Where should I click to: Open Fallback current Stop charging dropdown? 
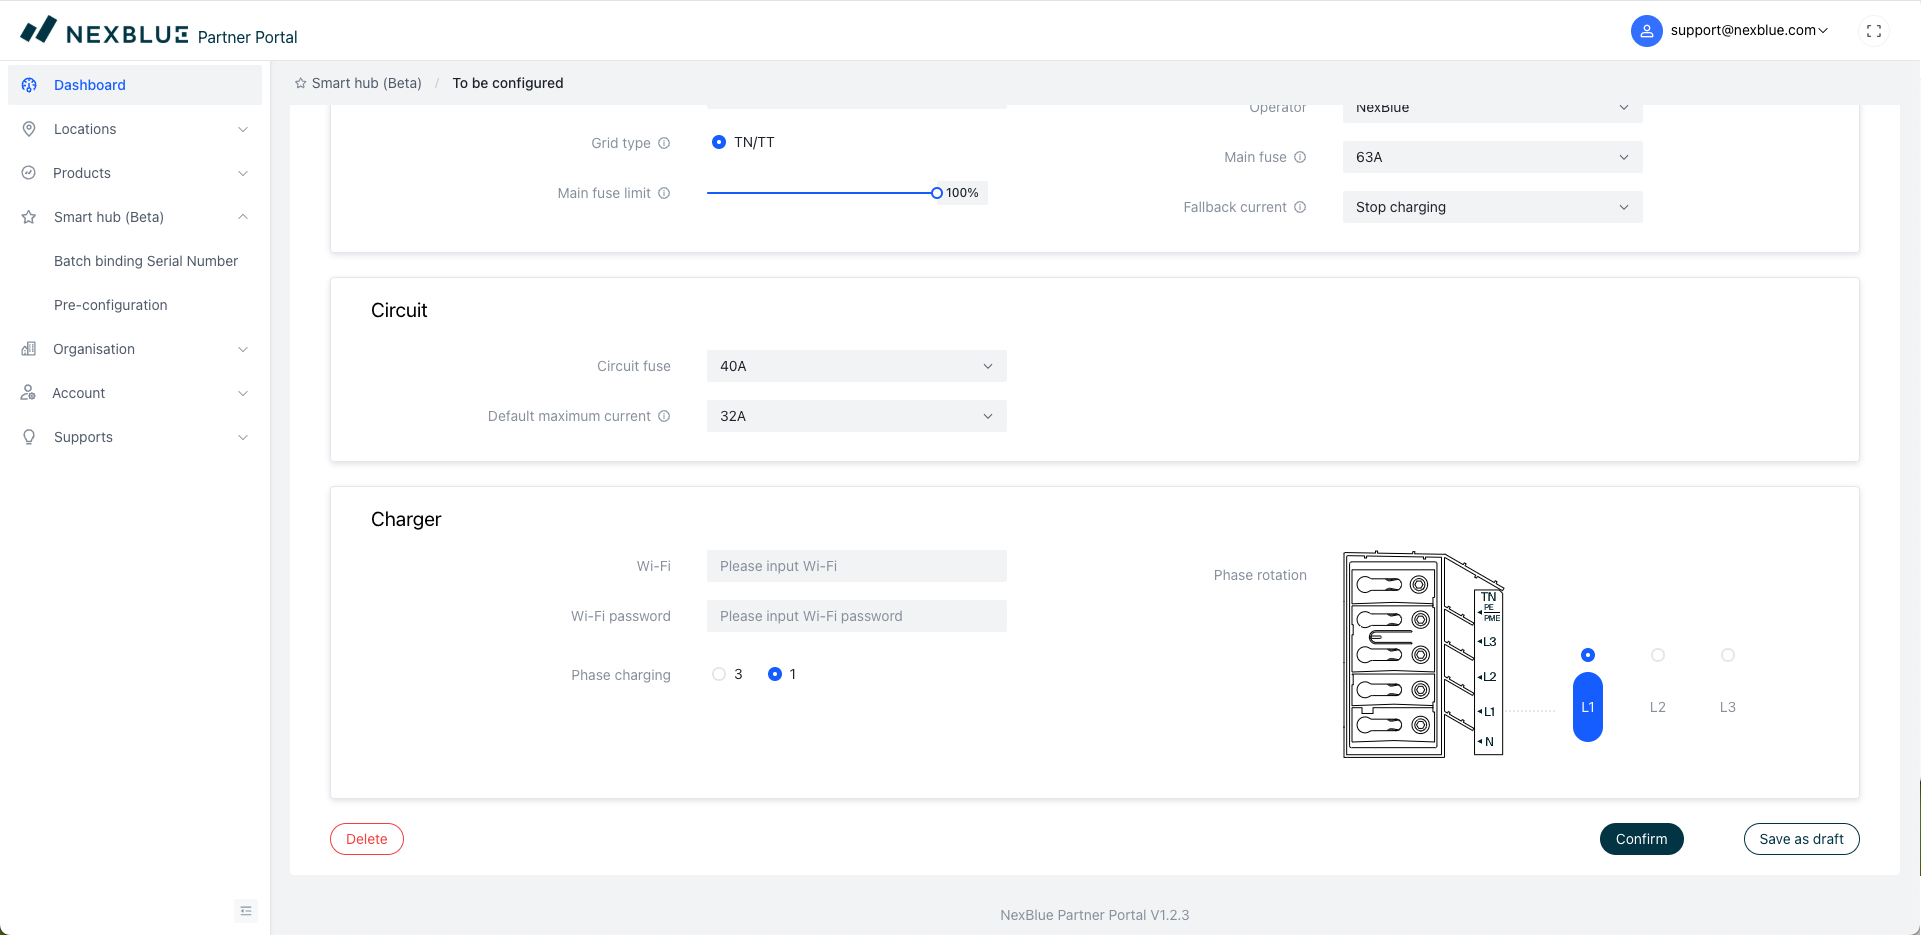click(1491, 207)
